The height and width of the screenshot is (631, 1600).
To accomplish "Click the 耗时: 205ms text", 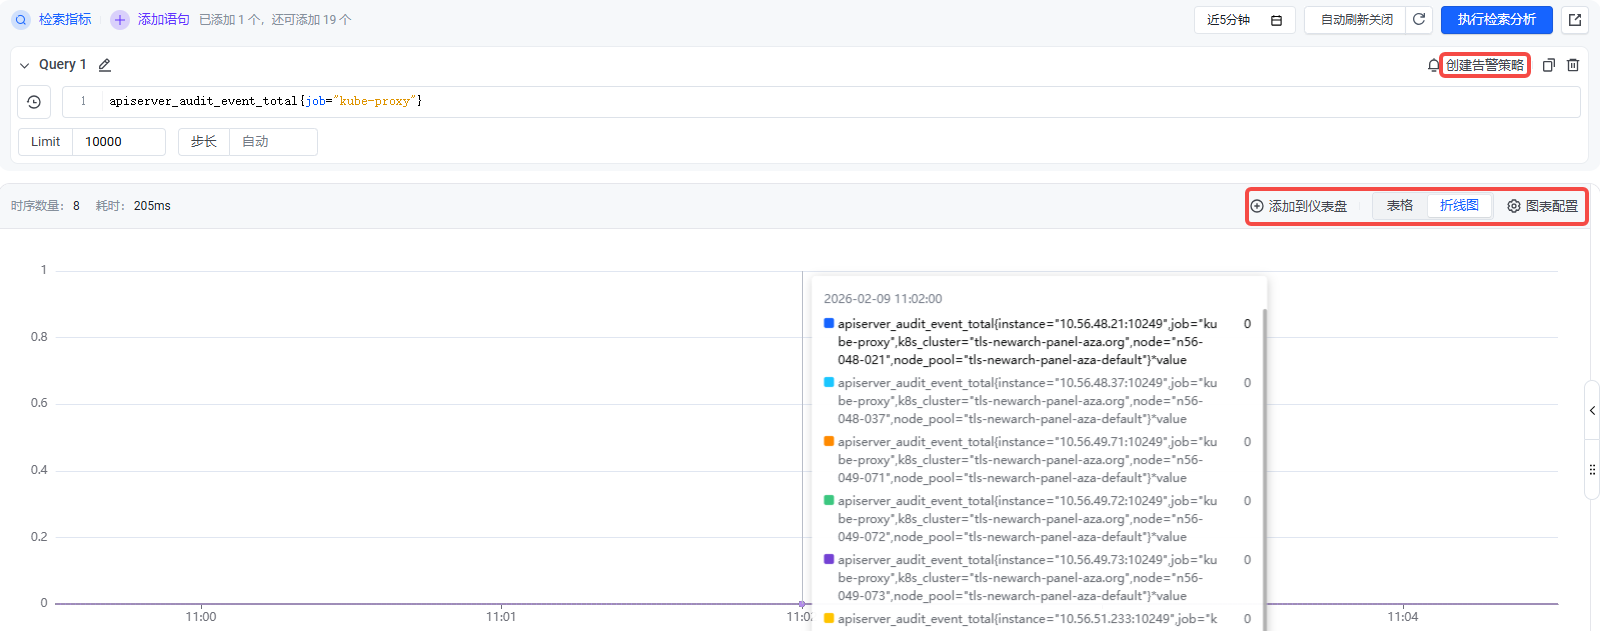I will (x=133, y=206).
